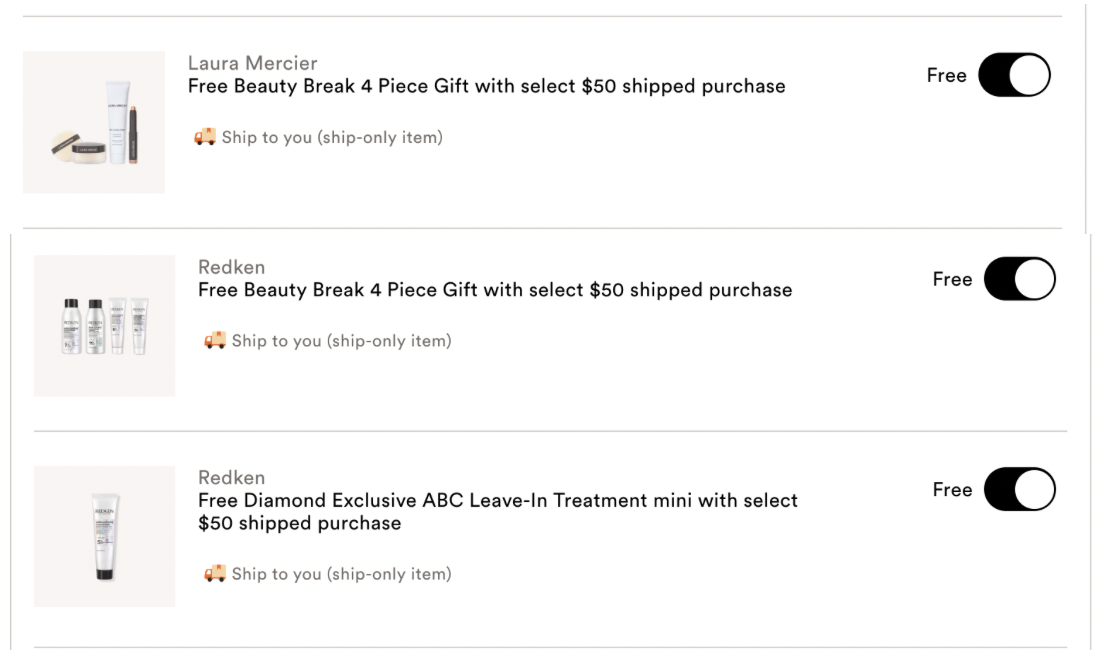The height and width of the screenshot is (658, 1112).
Task: Toggle the Laura Mercier free gift switch
Action: [x=1014, y=74]
